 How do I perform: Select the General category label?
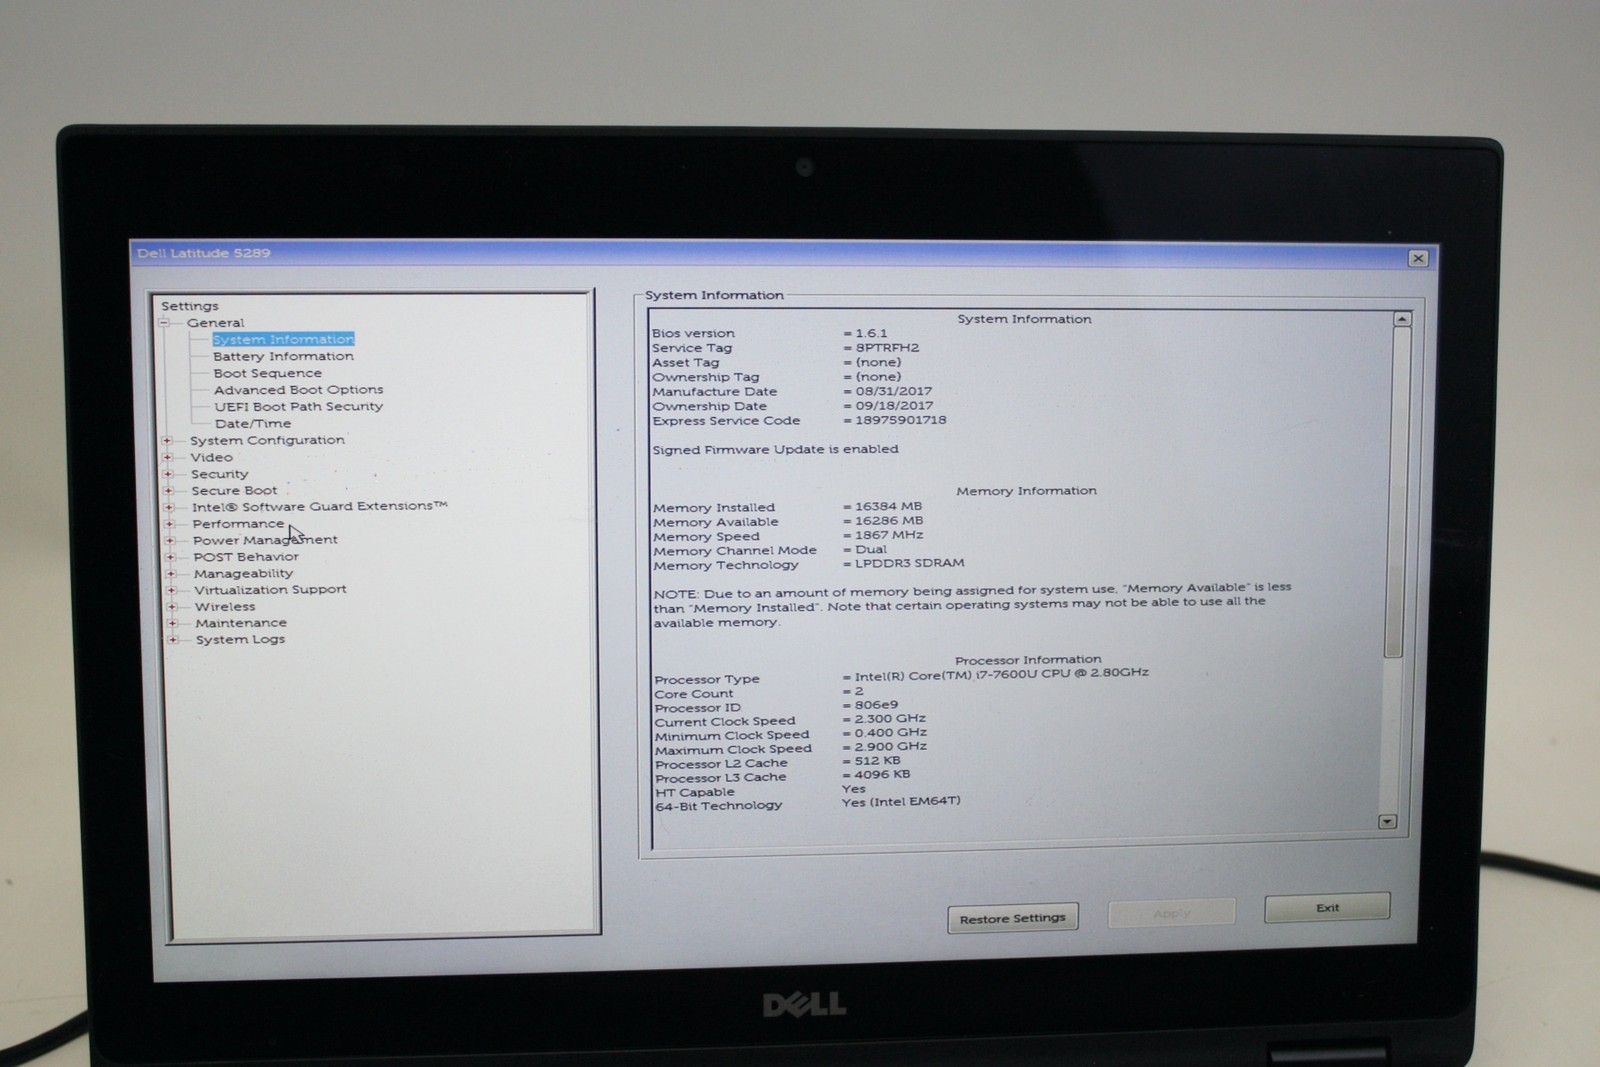(x=215, y=323)
